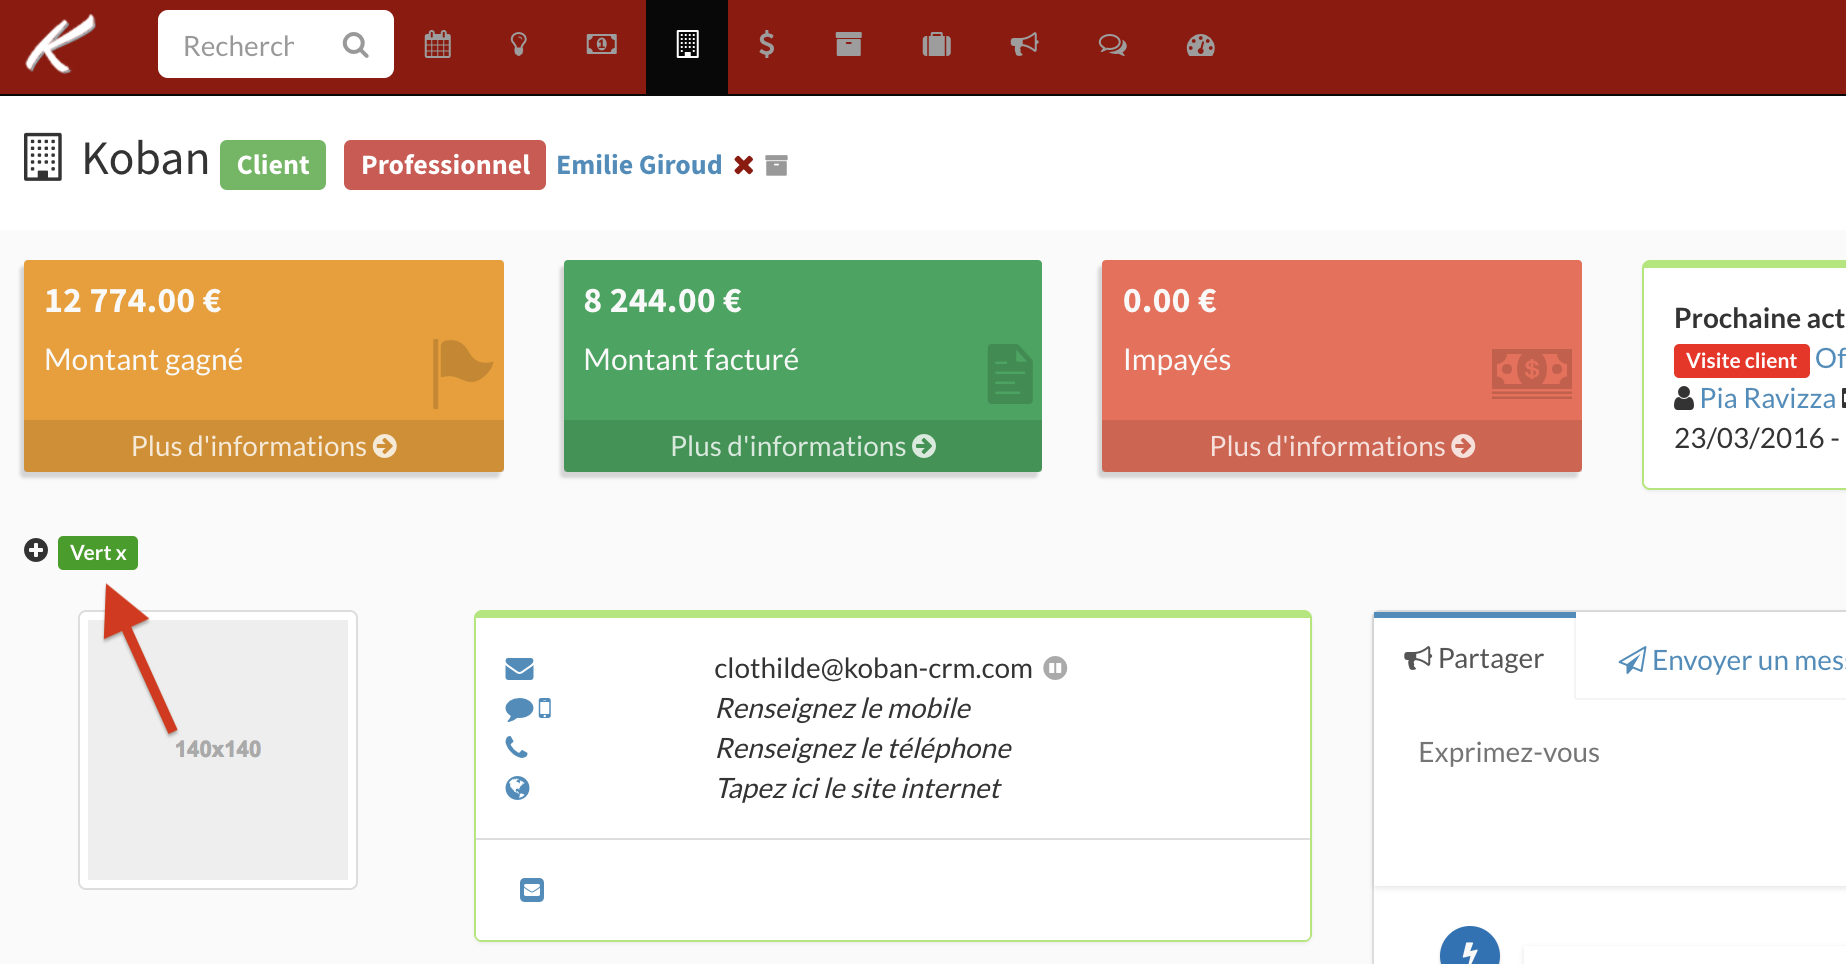
Task: Switch to Envoyer un message tab
Action: (1730, 660)
